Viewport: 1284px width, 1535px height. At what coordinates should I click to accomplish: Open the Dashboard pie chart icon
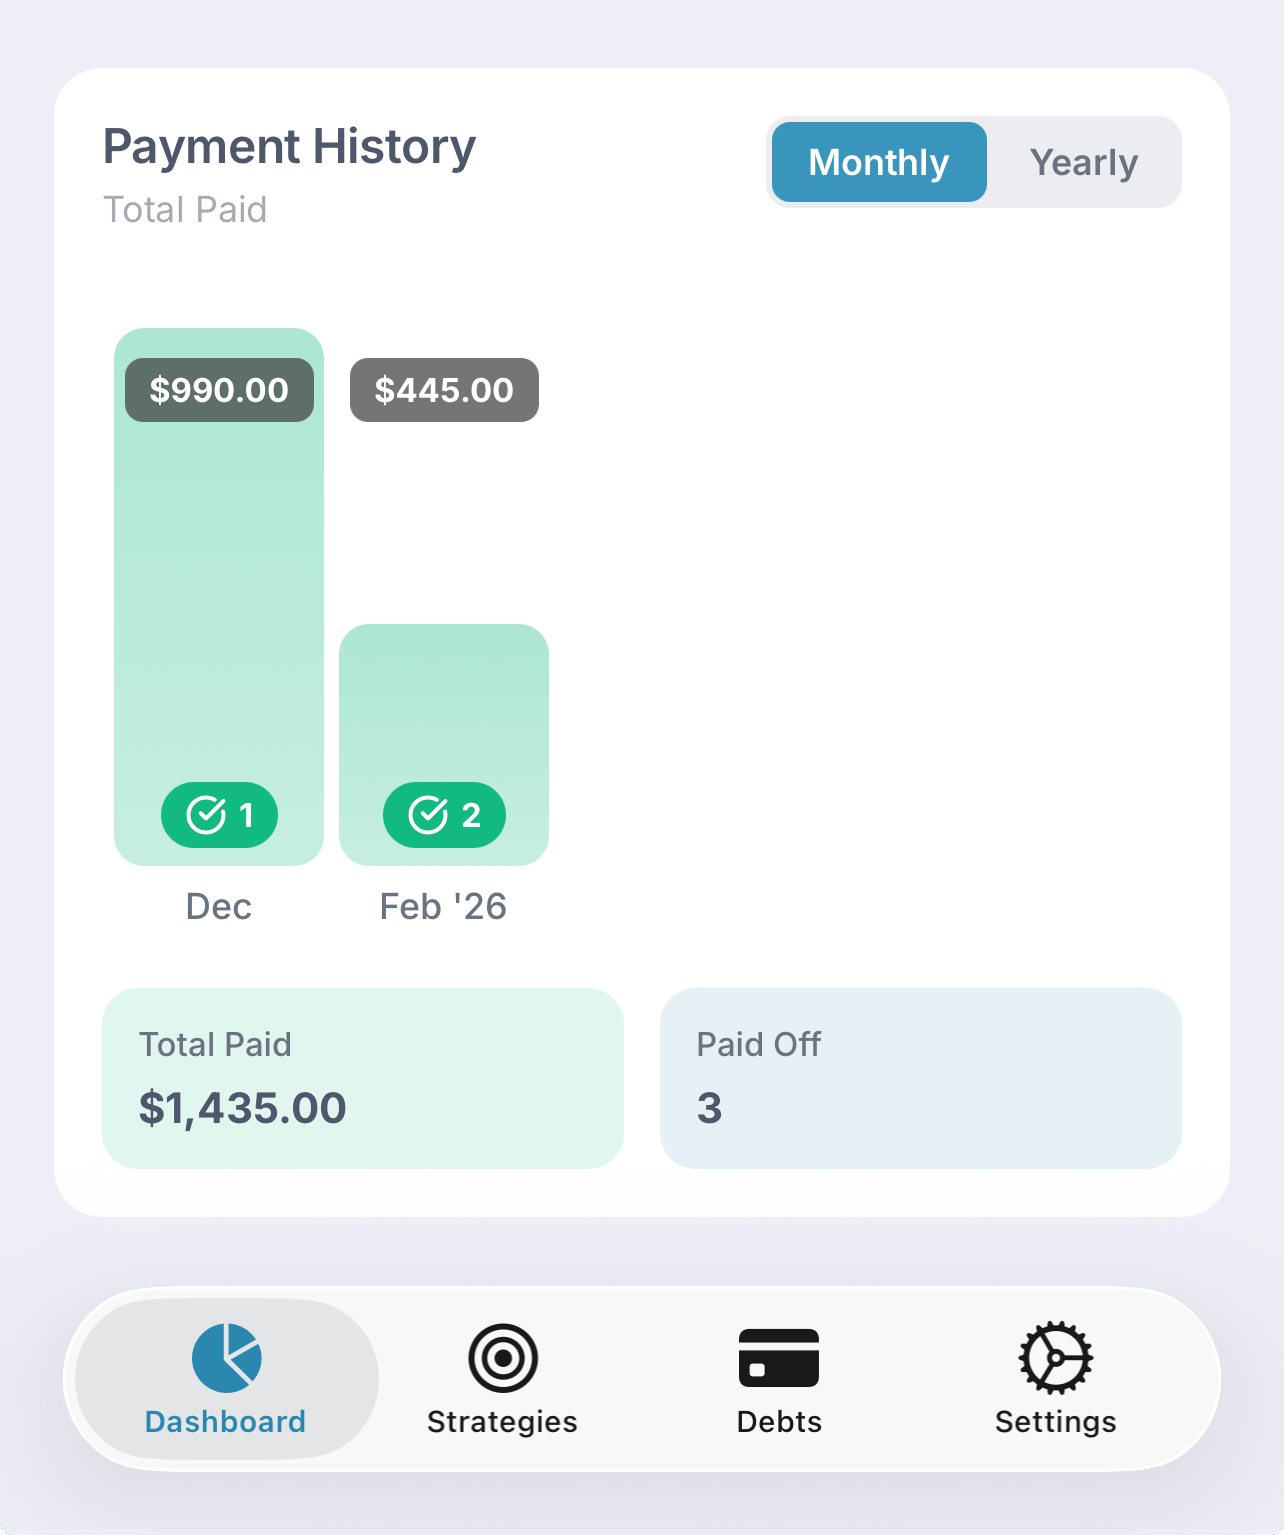[227, 1358]
